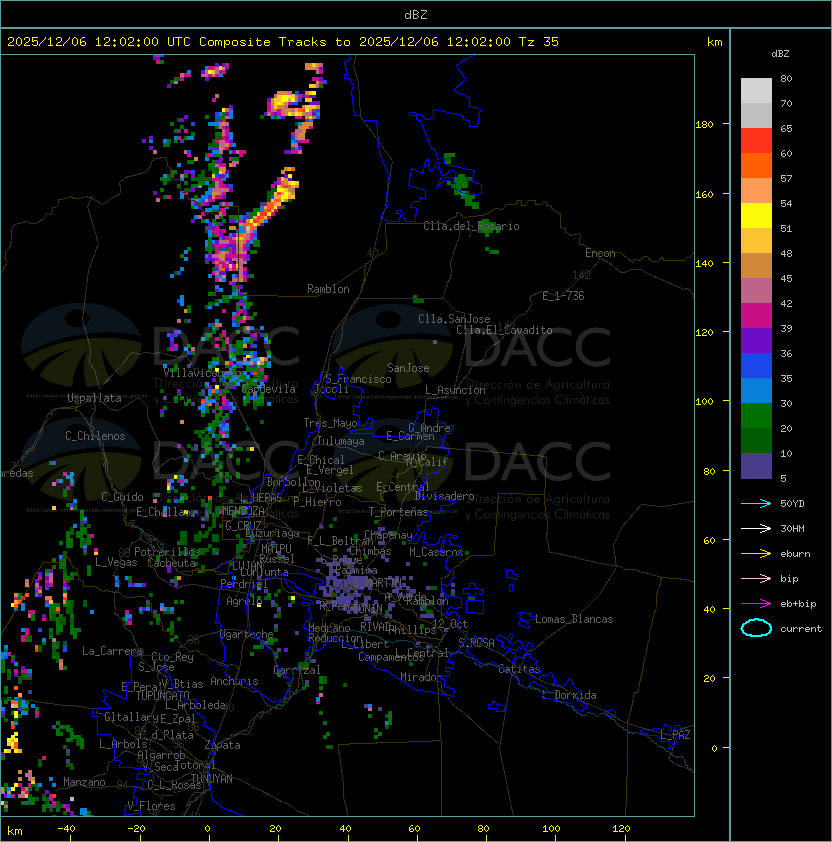Click the '50YD' legend label

pyautogui.click(x=792, y=504)
